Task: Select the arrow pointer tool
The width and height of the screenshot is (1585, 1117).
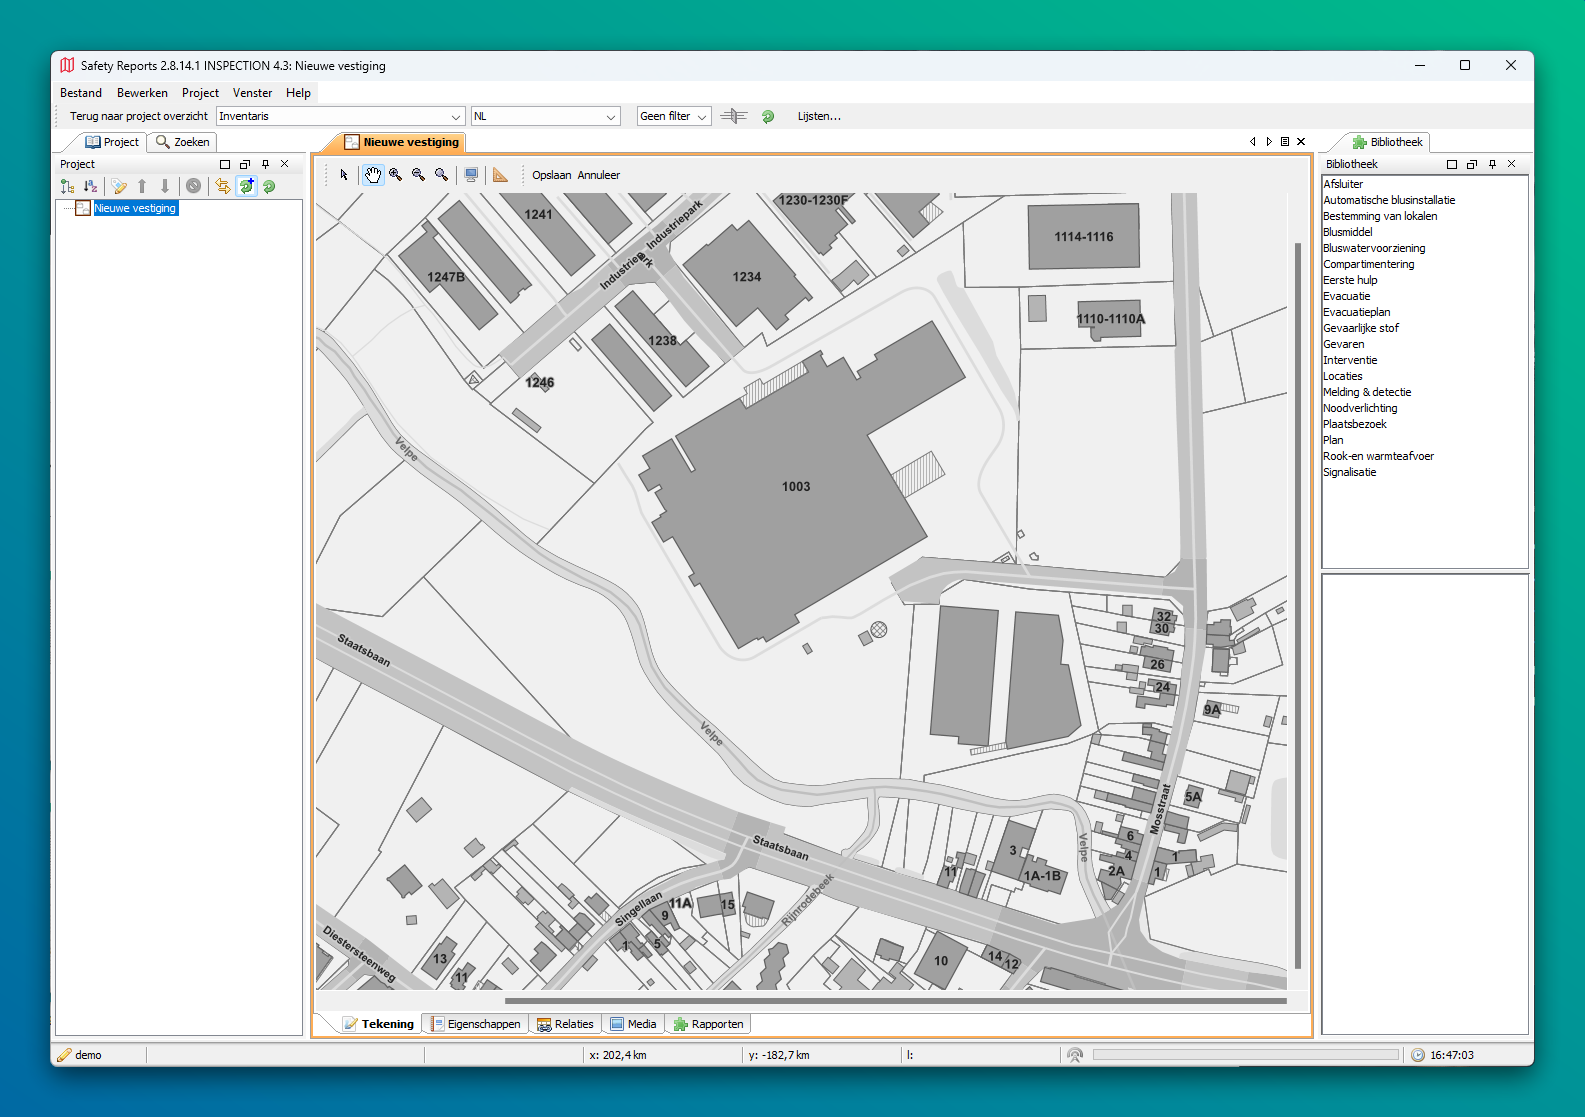Action: pos(344,175)
